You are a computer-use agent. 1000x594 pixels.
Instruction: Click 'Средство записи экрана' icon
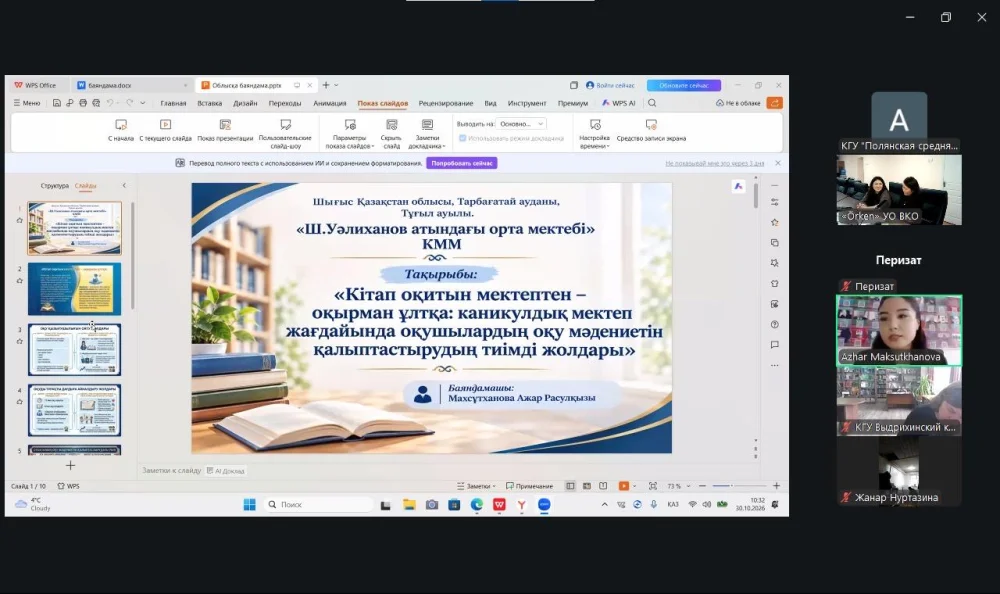point(651,124)
